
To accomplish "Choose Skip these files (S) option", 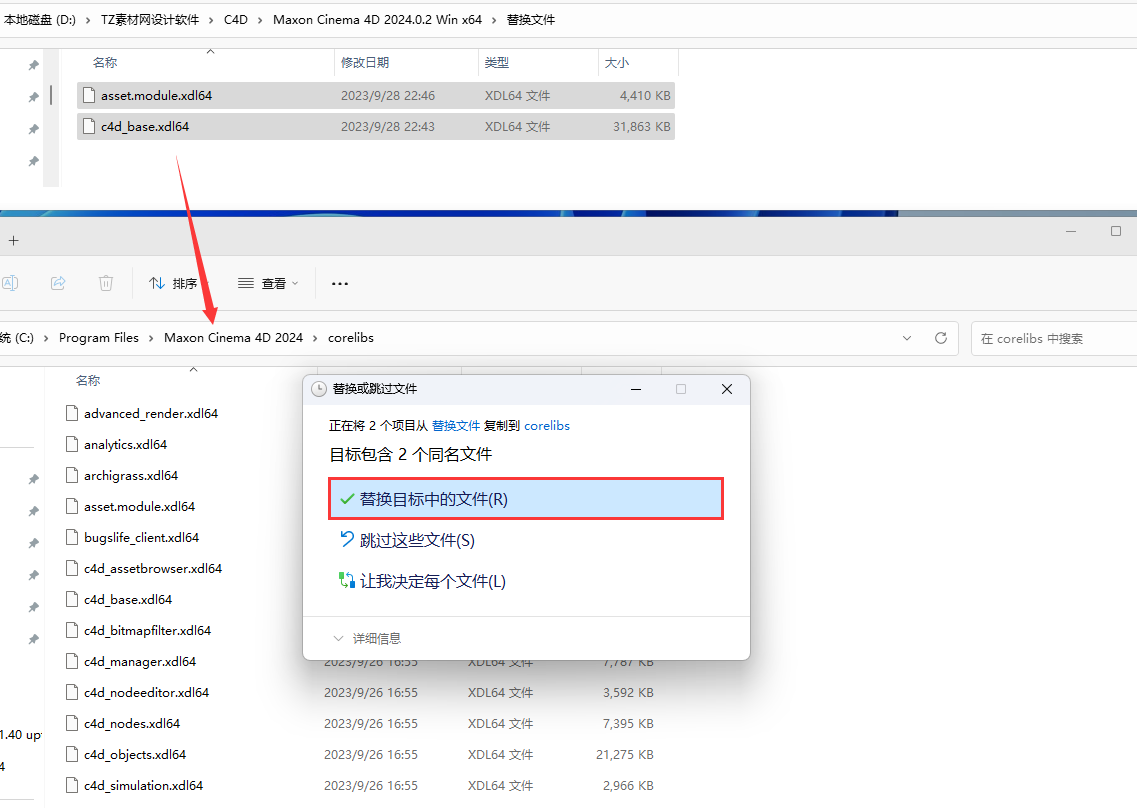I will point(407,540).
